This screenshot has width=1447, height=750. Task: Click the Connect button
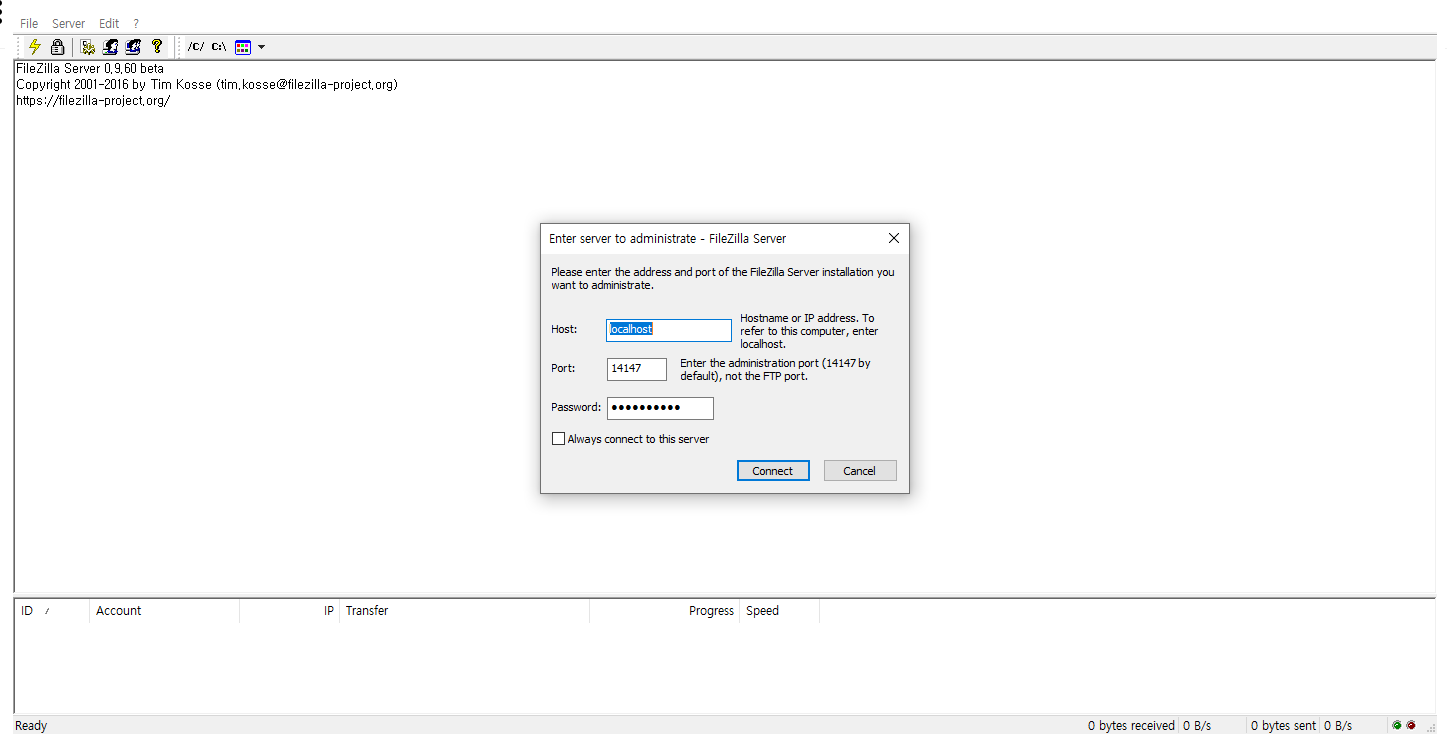pos(773,471)
